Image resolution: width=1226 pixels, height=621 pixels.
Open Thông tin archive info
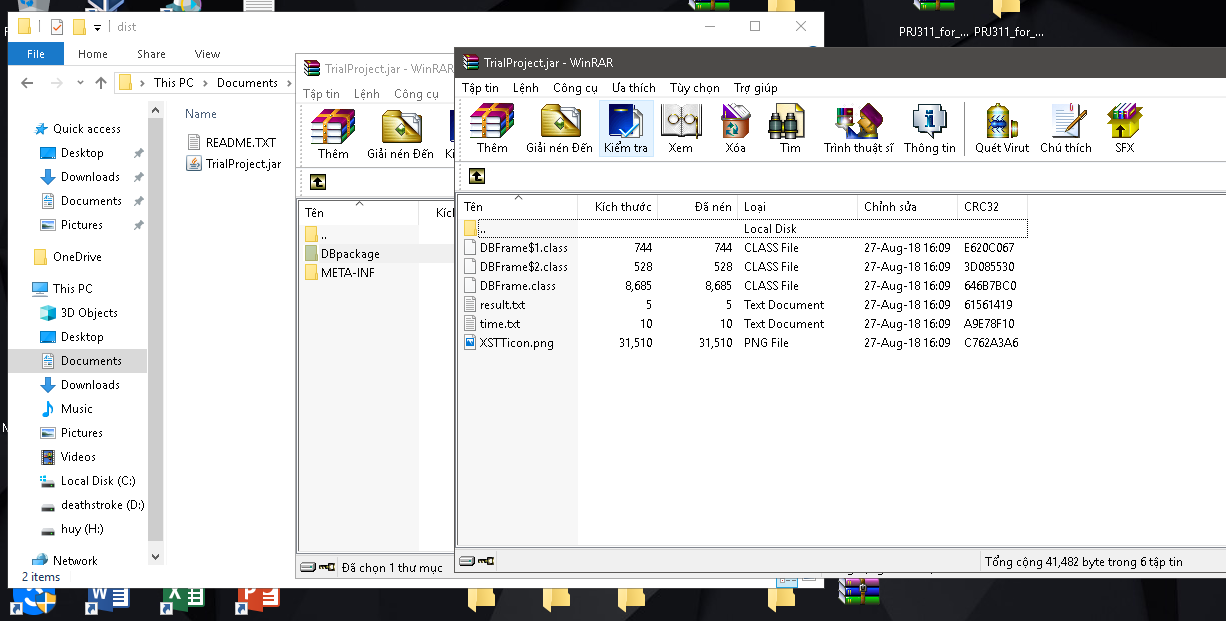click(x=929, y=129)
